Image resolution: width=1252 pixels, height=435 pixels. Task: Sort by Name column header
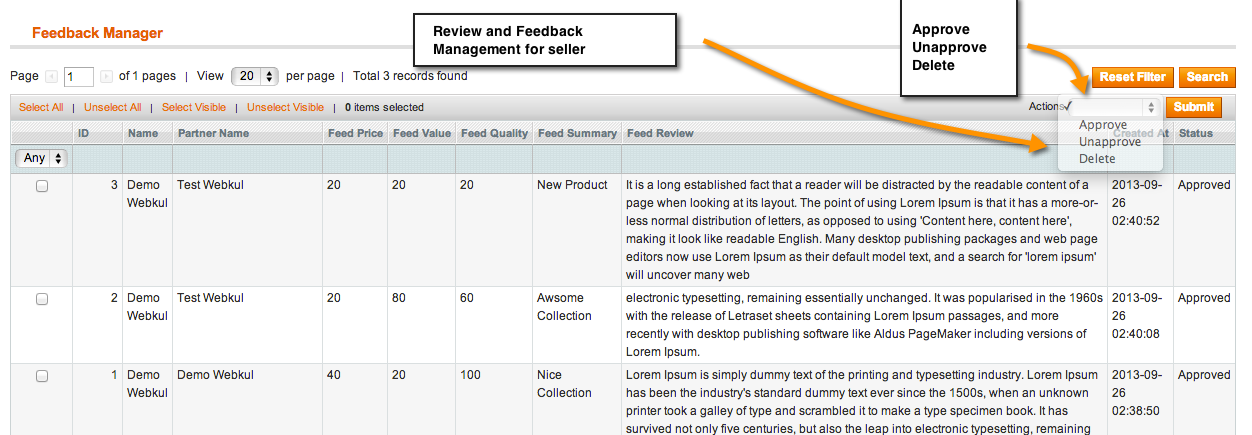(x=143, y=133)
